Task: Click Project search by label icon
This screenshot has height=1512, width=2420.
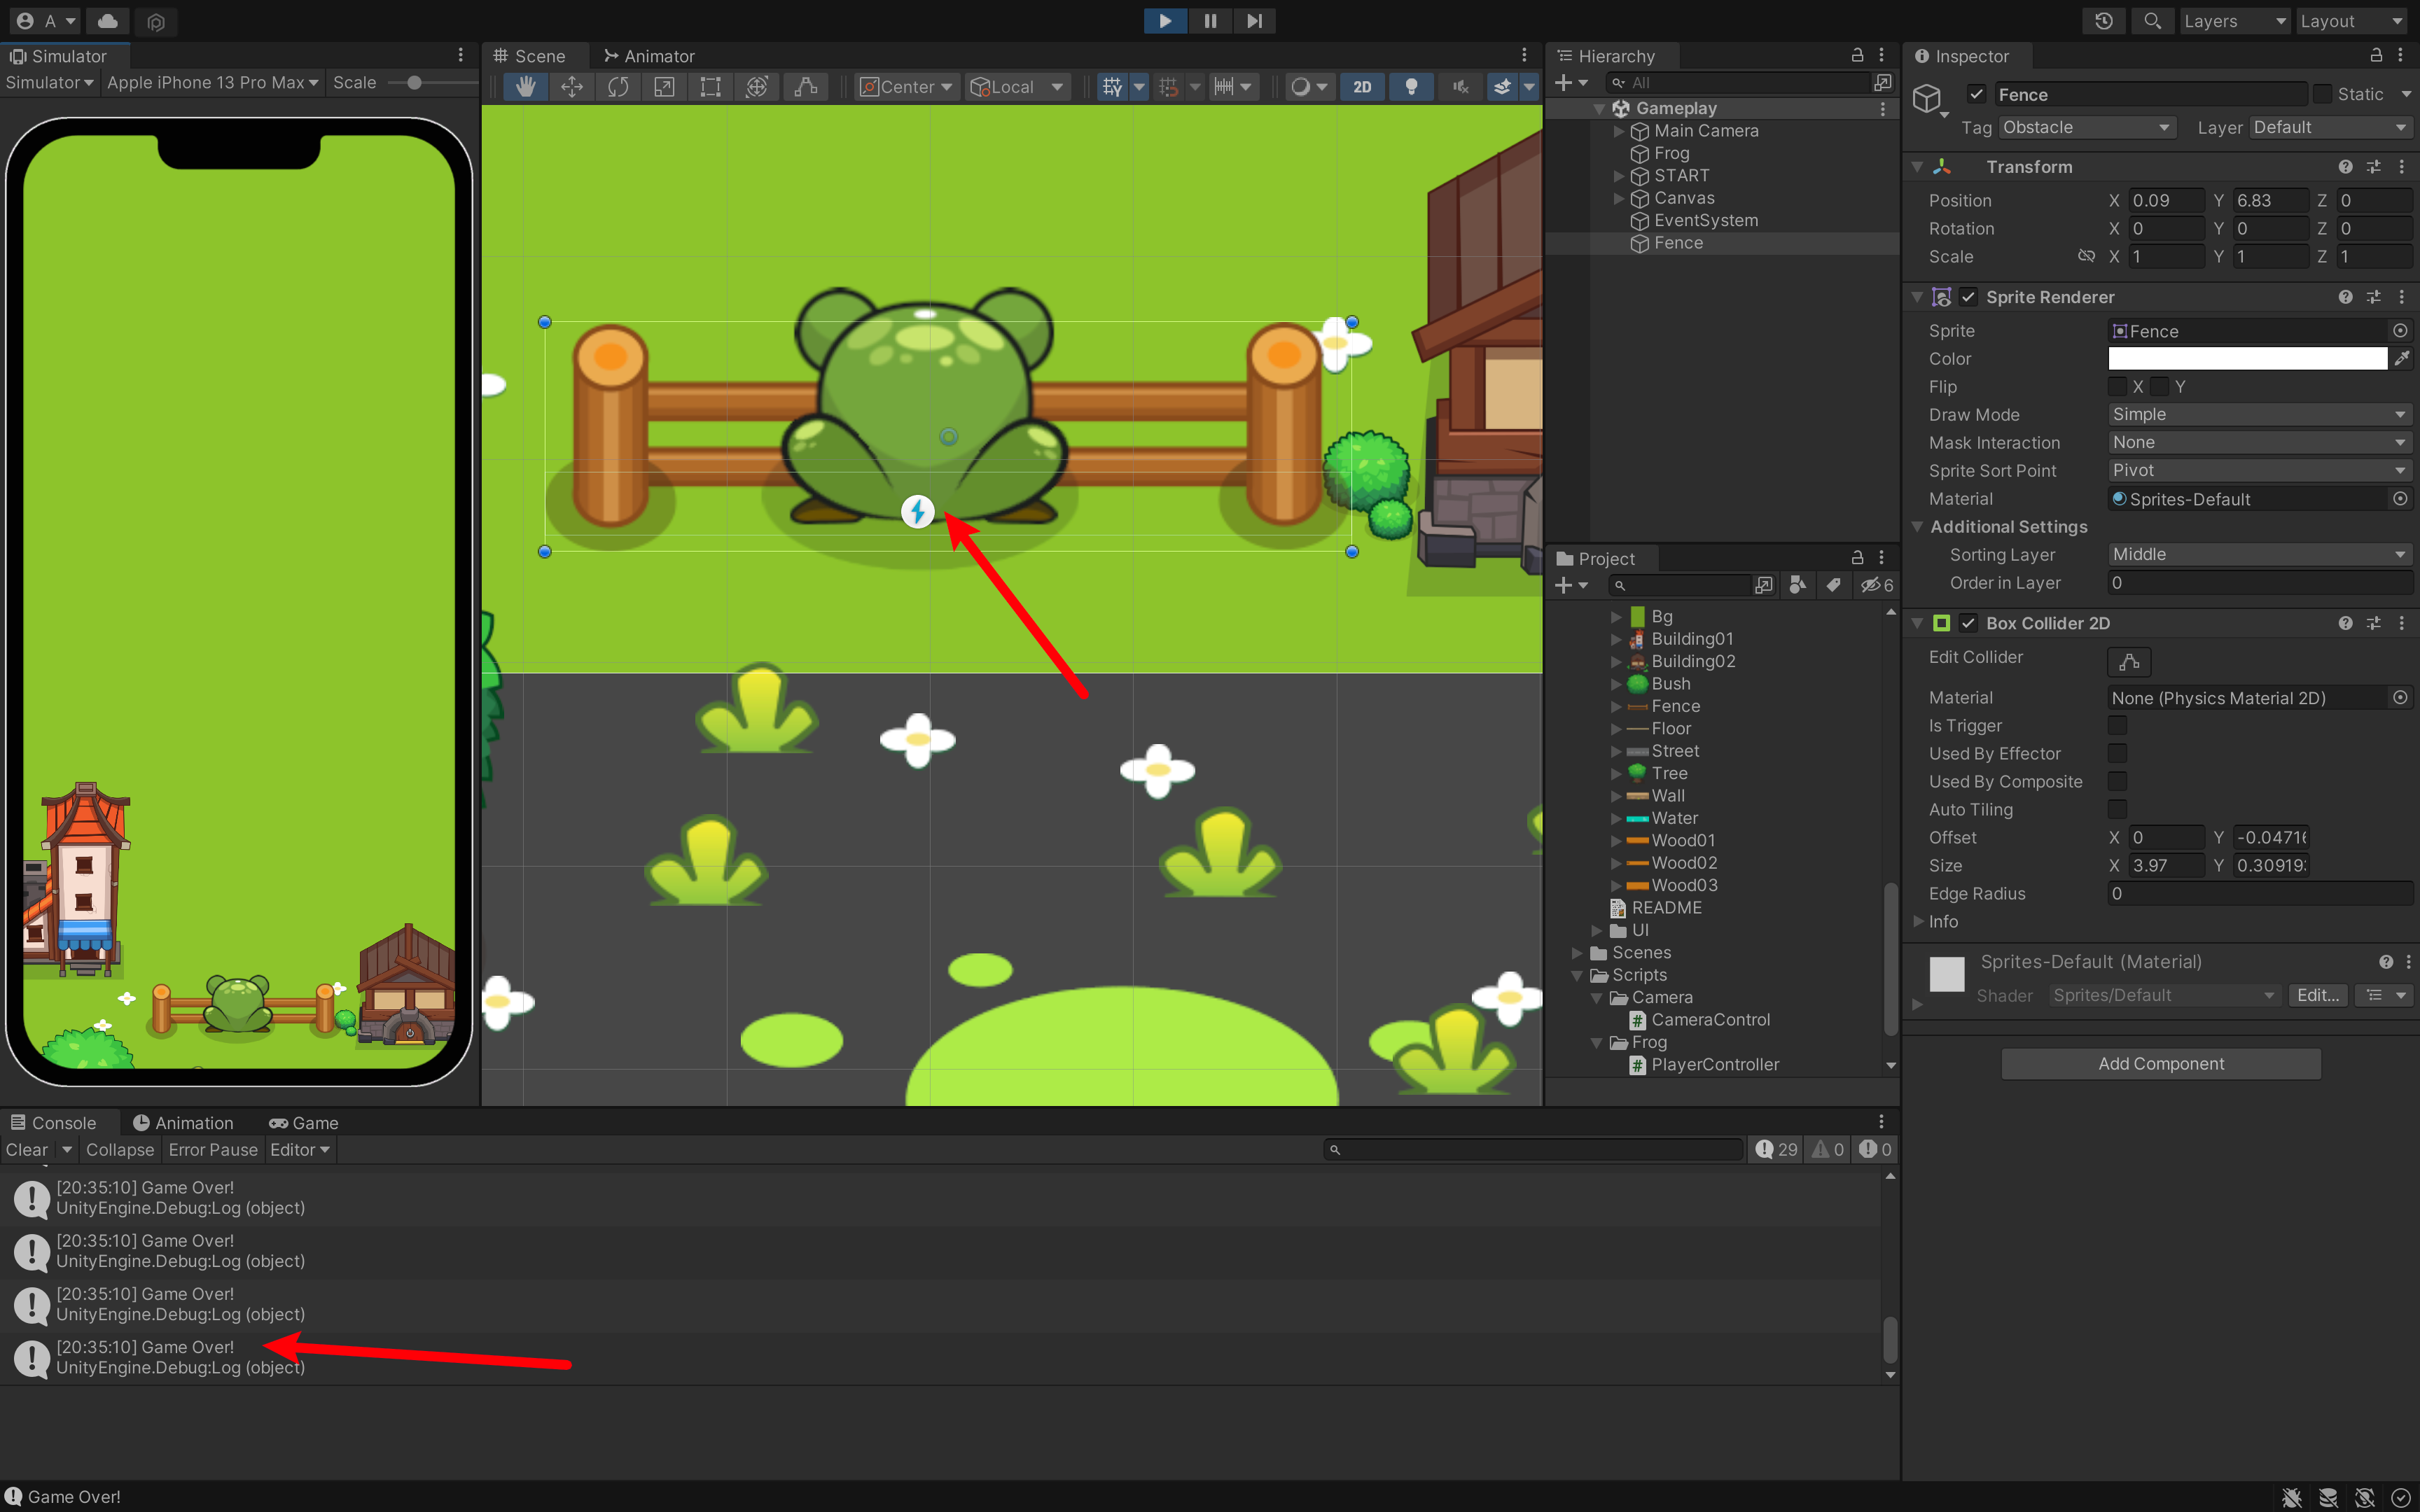Action: coord(1833,585)
